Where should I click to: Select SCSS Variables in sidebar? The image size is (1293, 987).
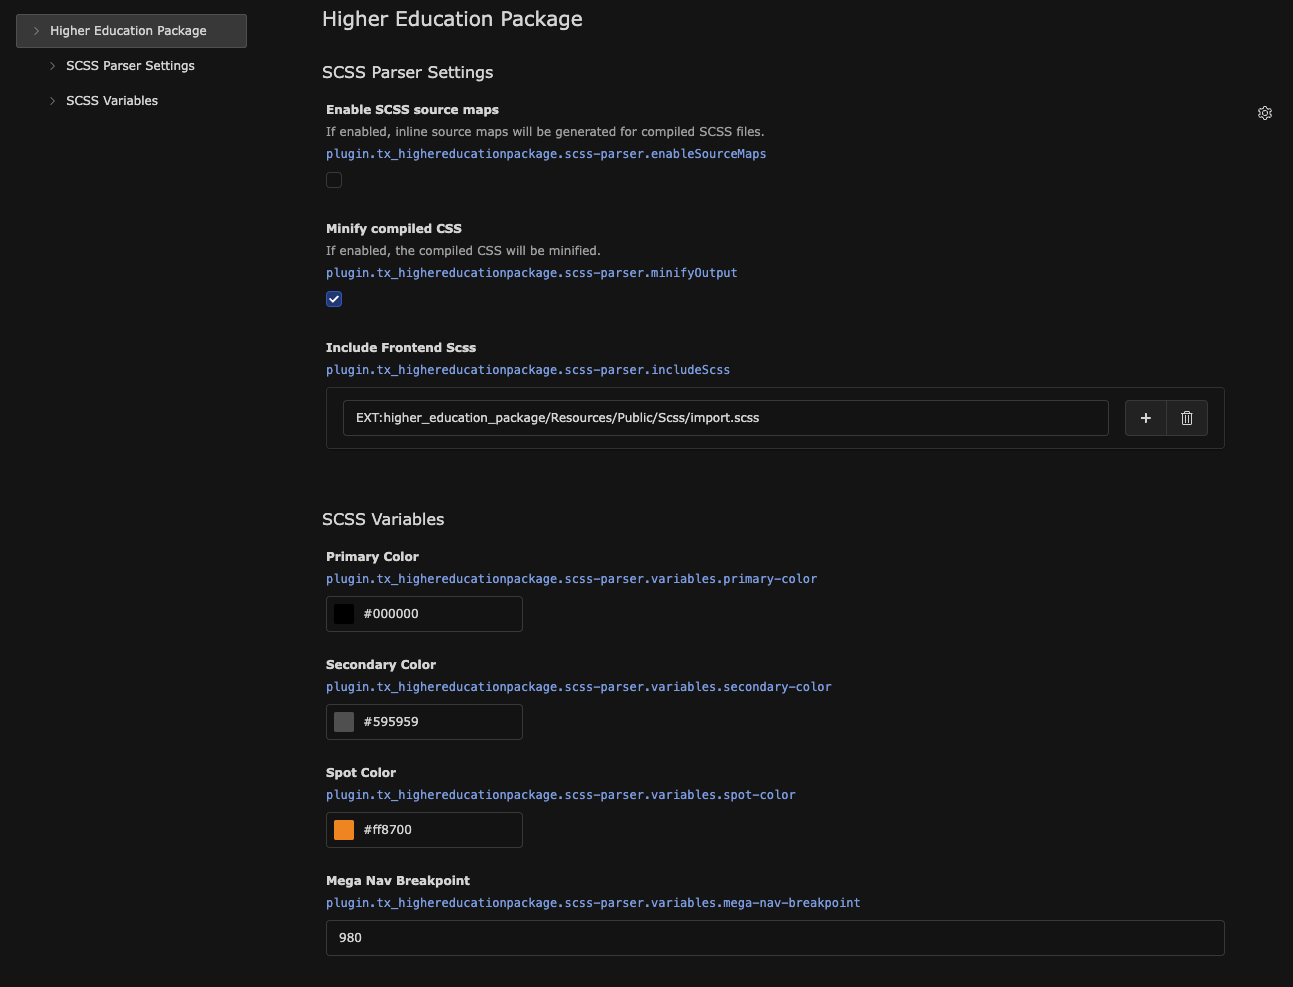(112, 101)
